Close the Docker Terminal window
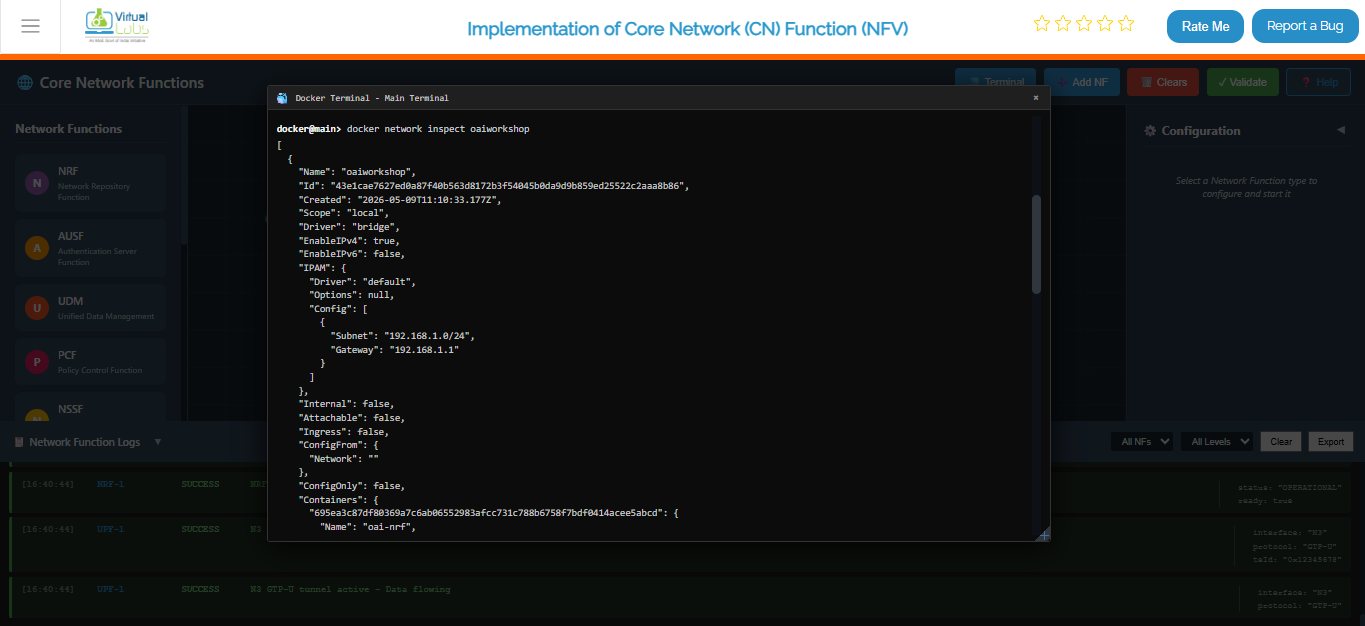 pos(1035,98)
